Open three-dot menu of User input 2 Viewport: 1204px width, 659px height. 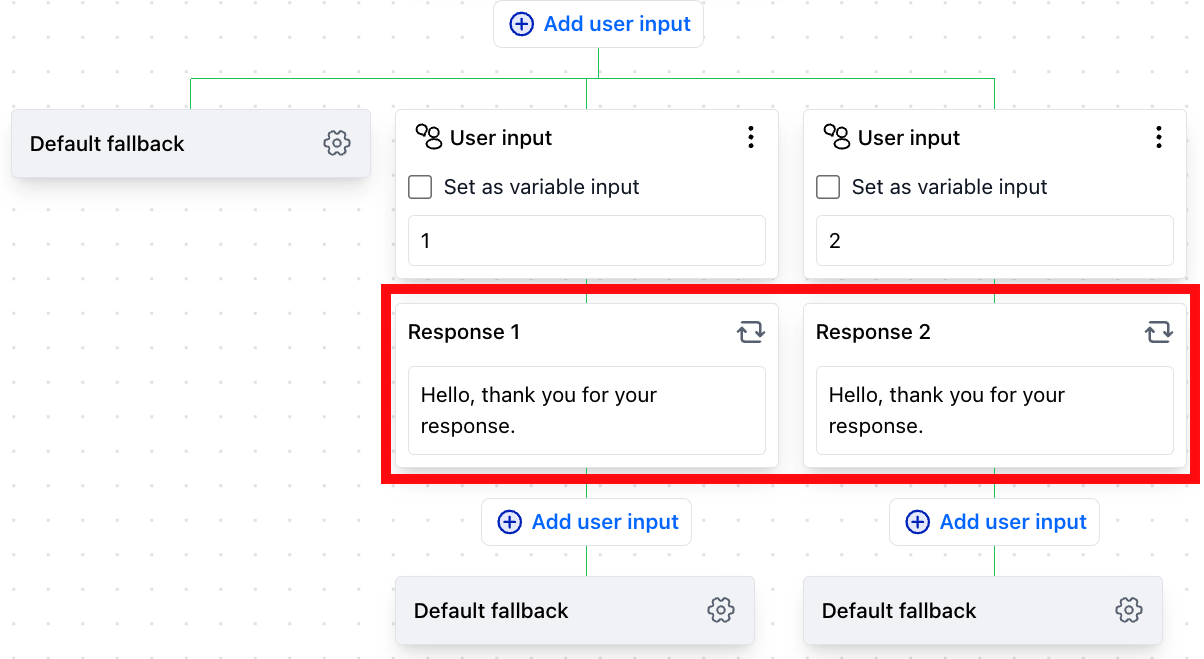pyautogui.click(x=1159, y=137)
